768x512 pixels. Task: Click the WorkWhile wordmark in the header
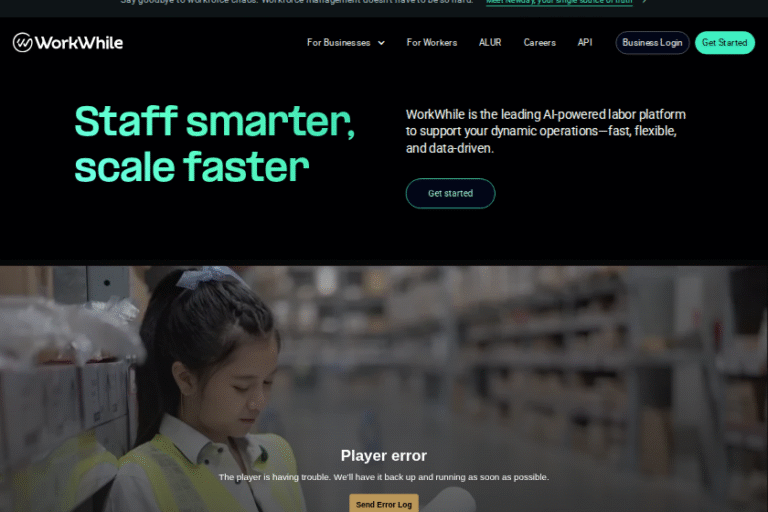[79, 43]
